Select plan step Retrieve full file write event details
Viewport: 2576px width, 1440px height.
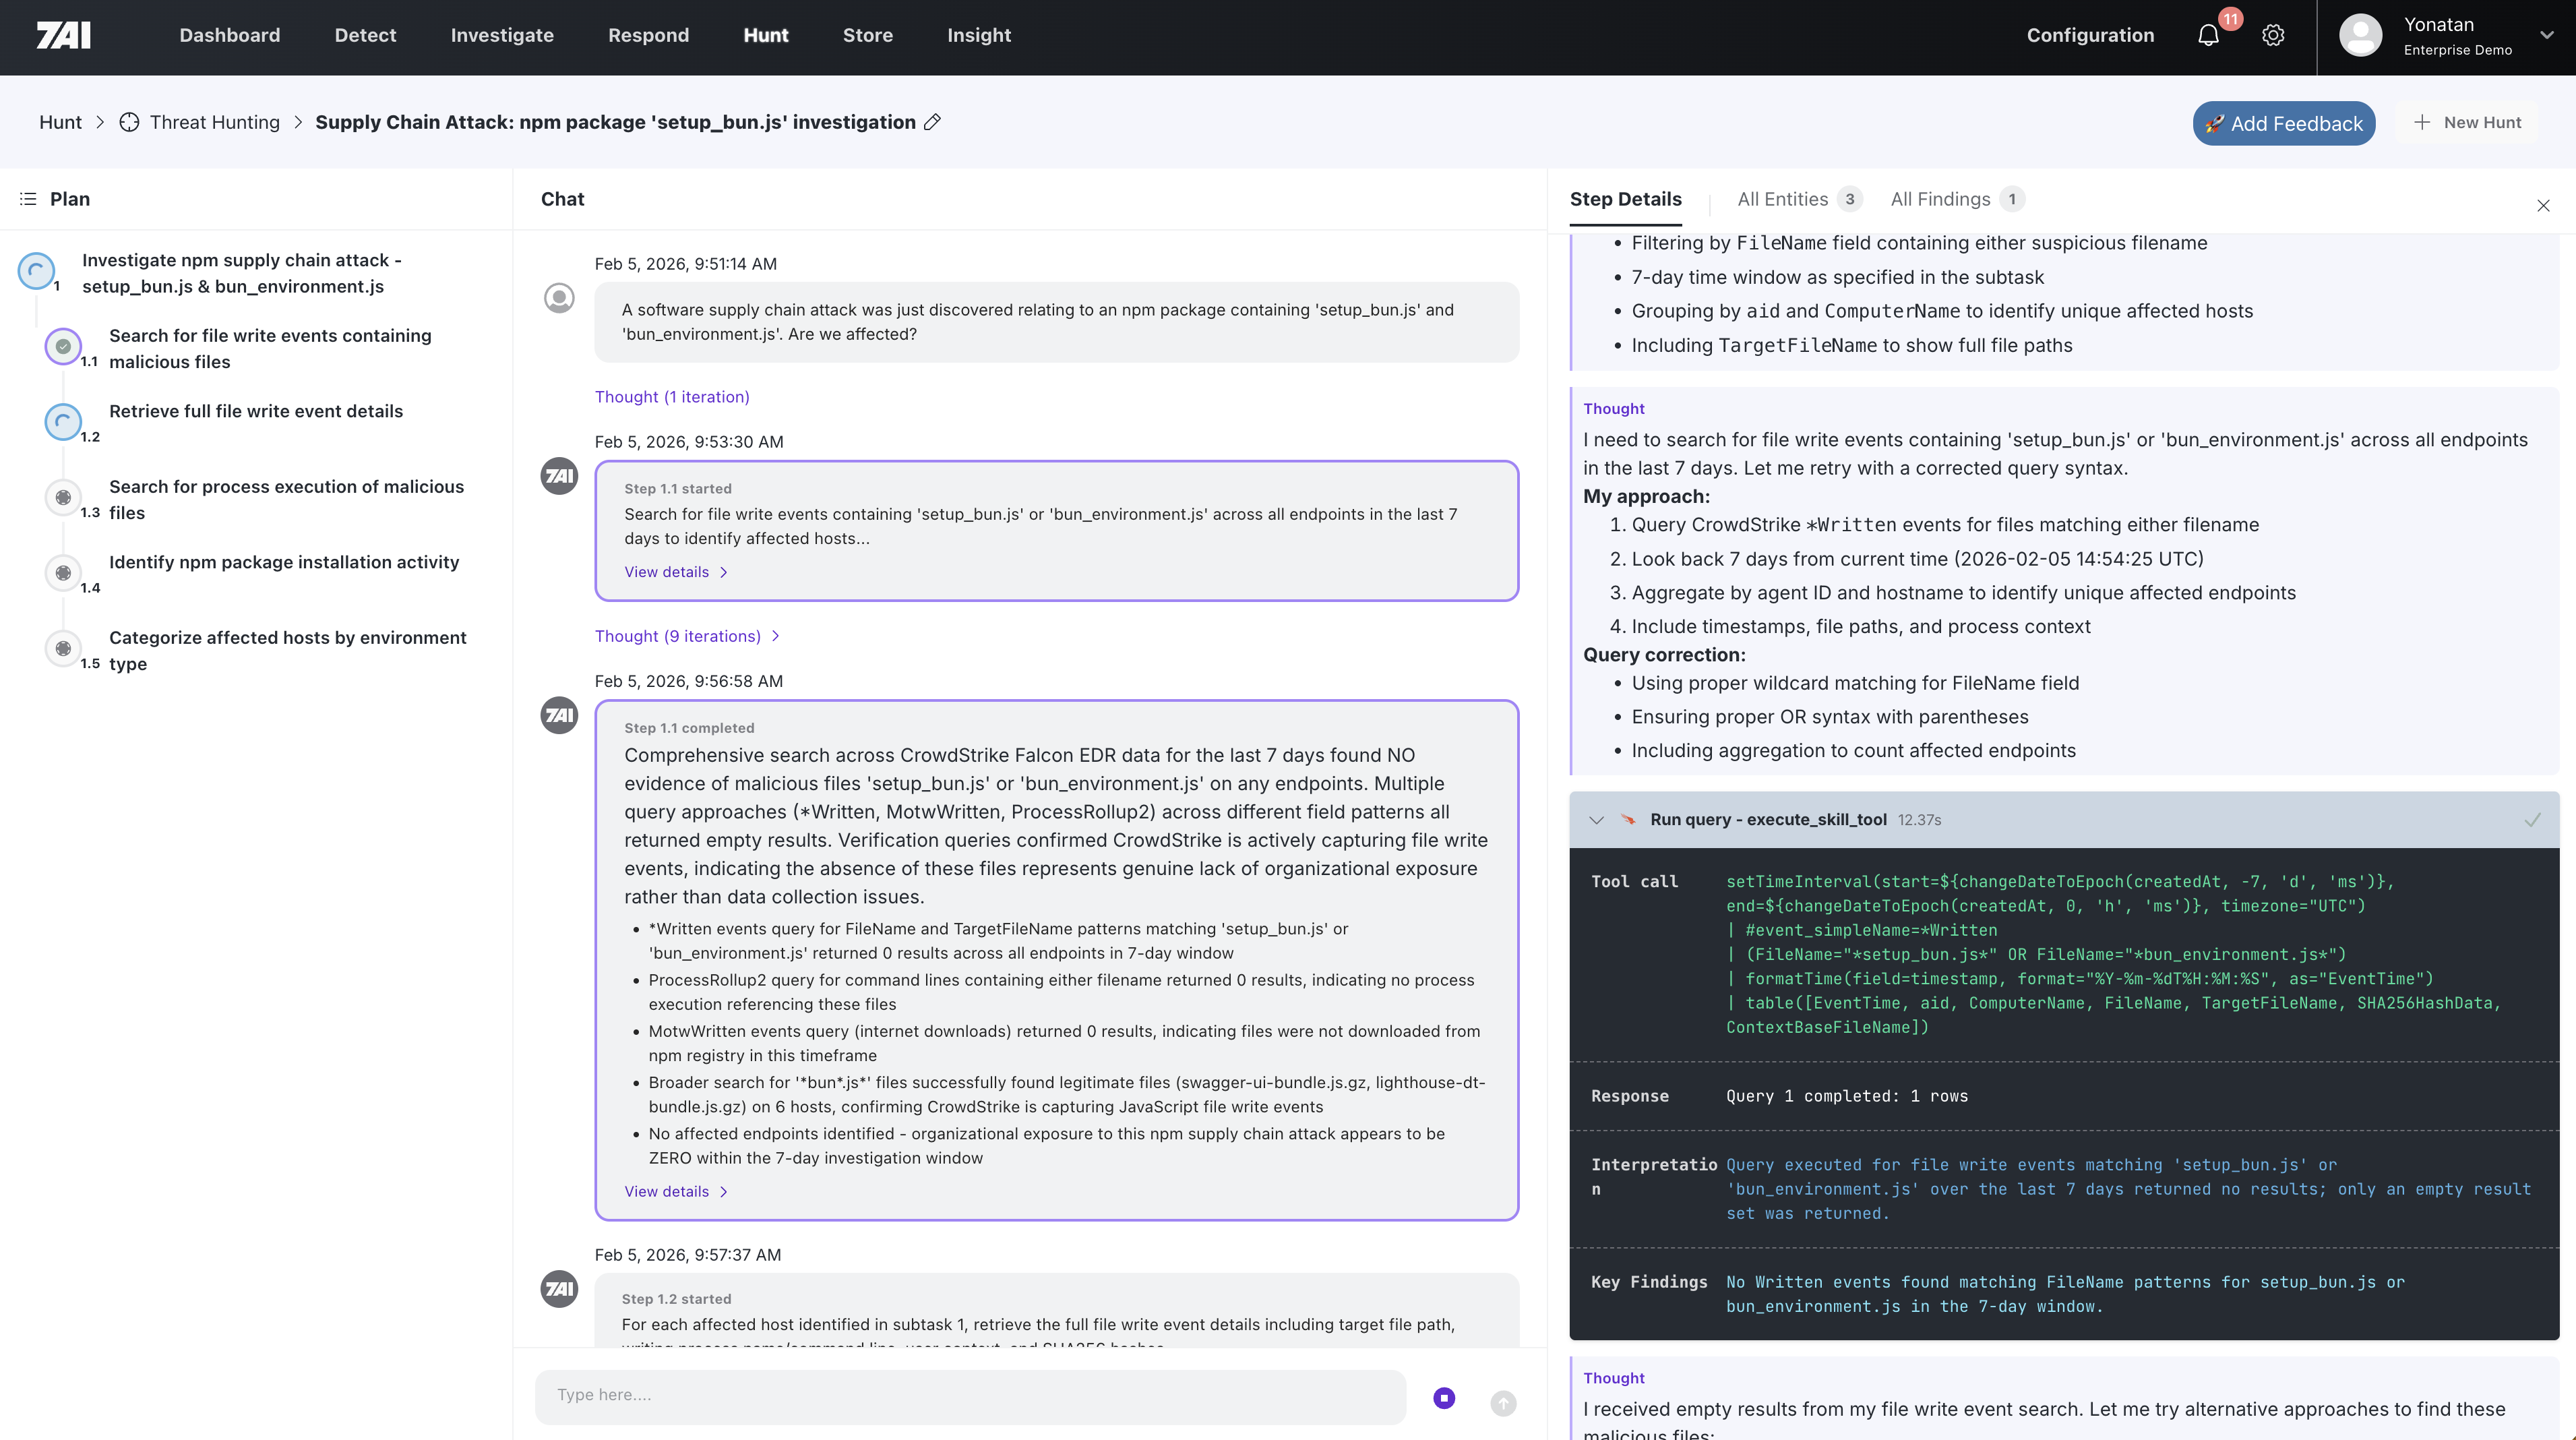point(256,411)
